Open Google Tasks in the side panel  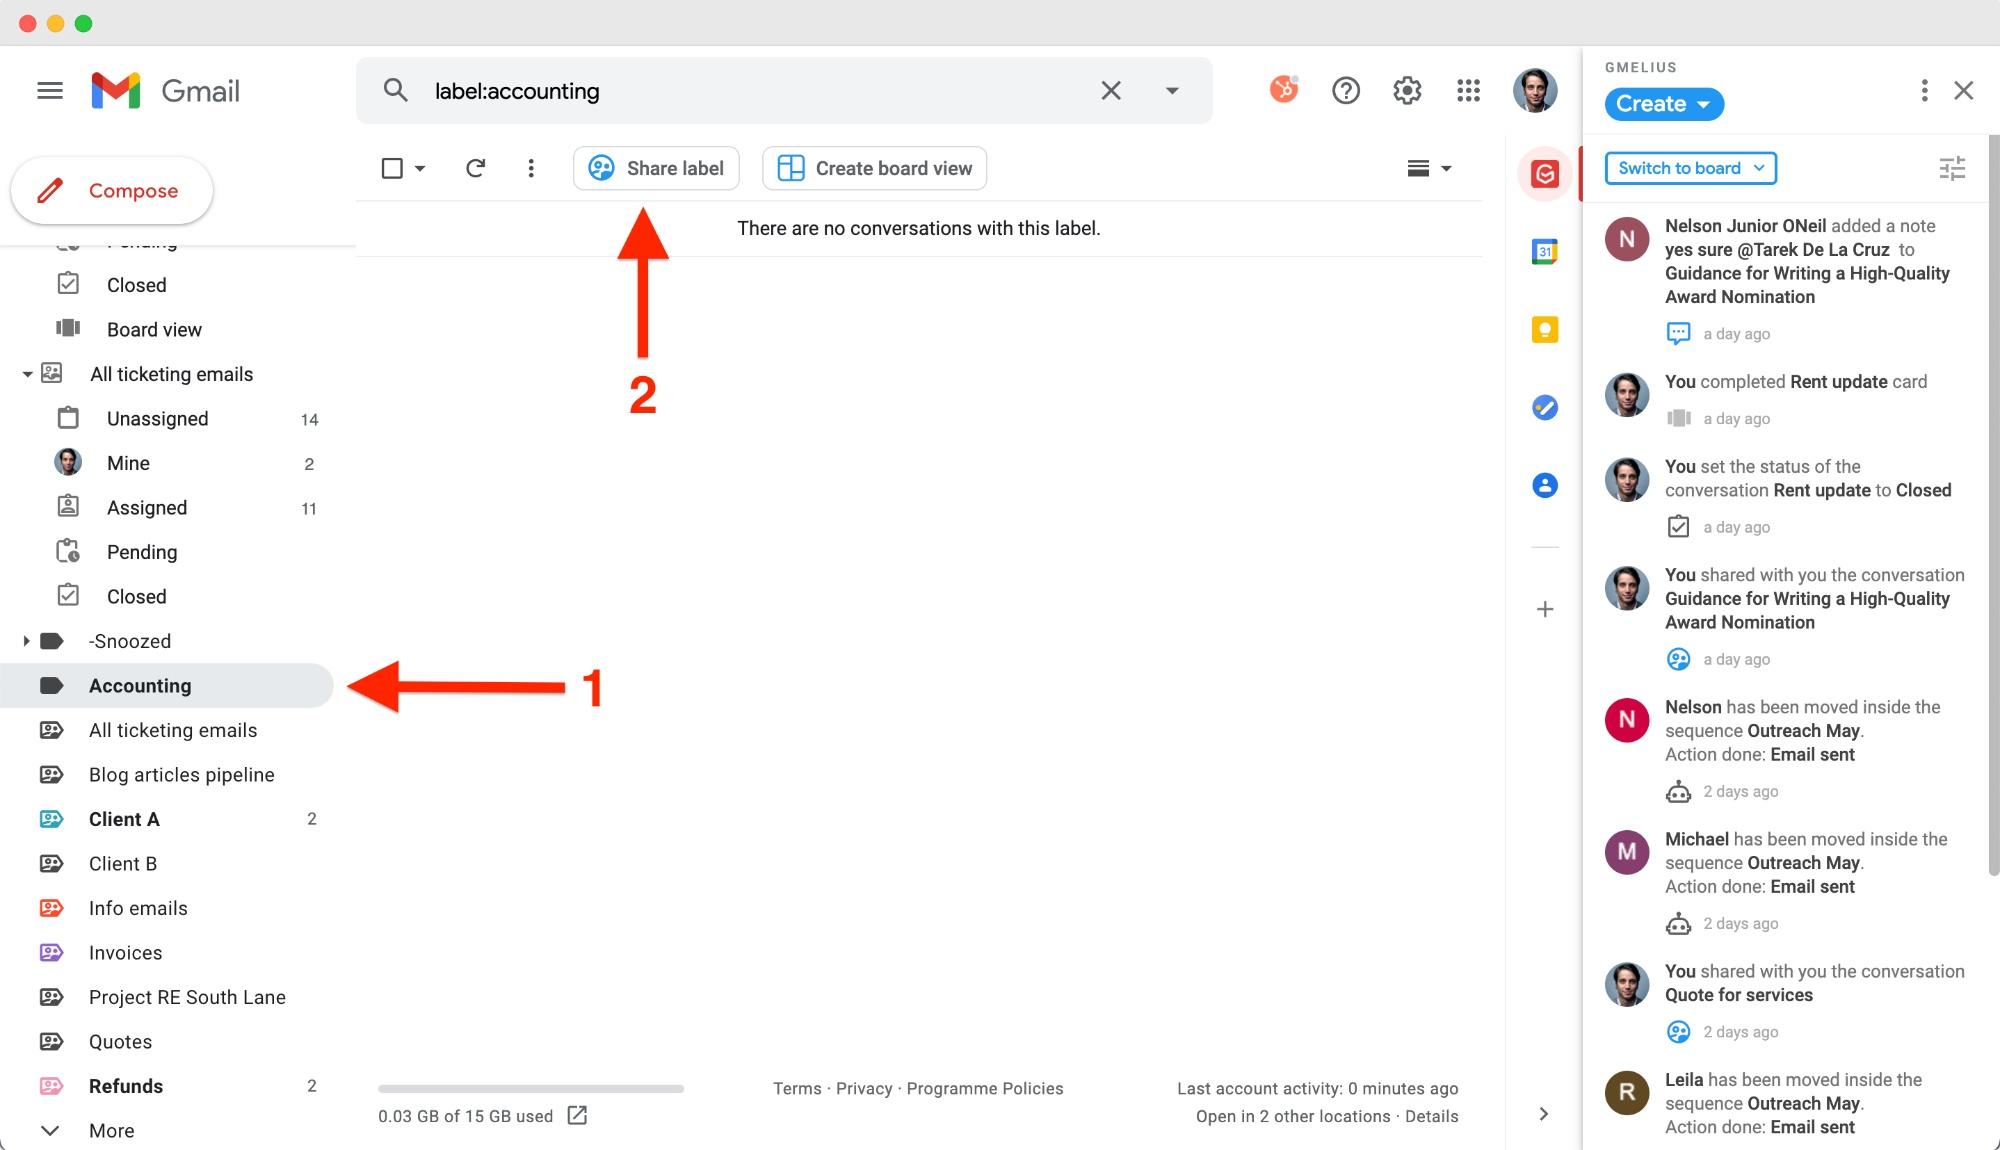coord(1545,408)
